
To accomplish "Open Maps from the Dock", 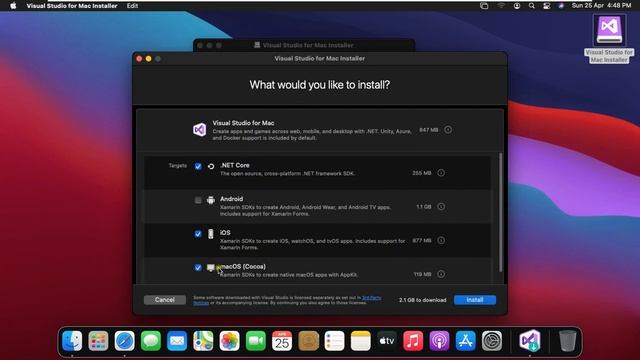I will pyautogui.click(x=203, y=341).
